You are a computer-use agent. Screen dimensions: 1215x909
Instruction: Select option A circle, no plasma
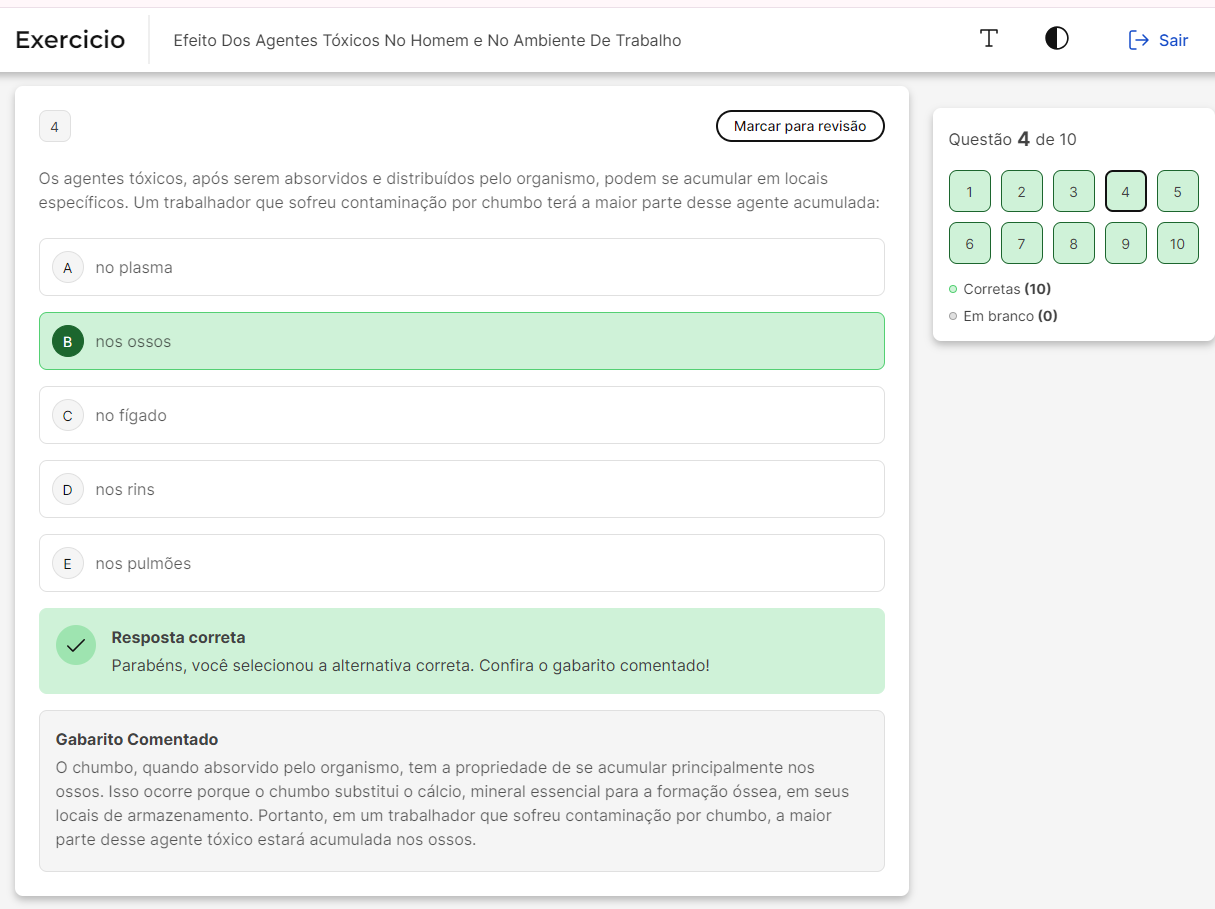click(x=68, y=268)
